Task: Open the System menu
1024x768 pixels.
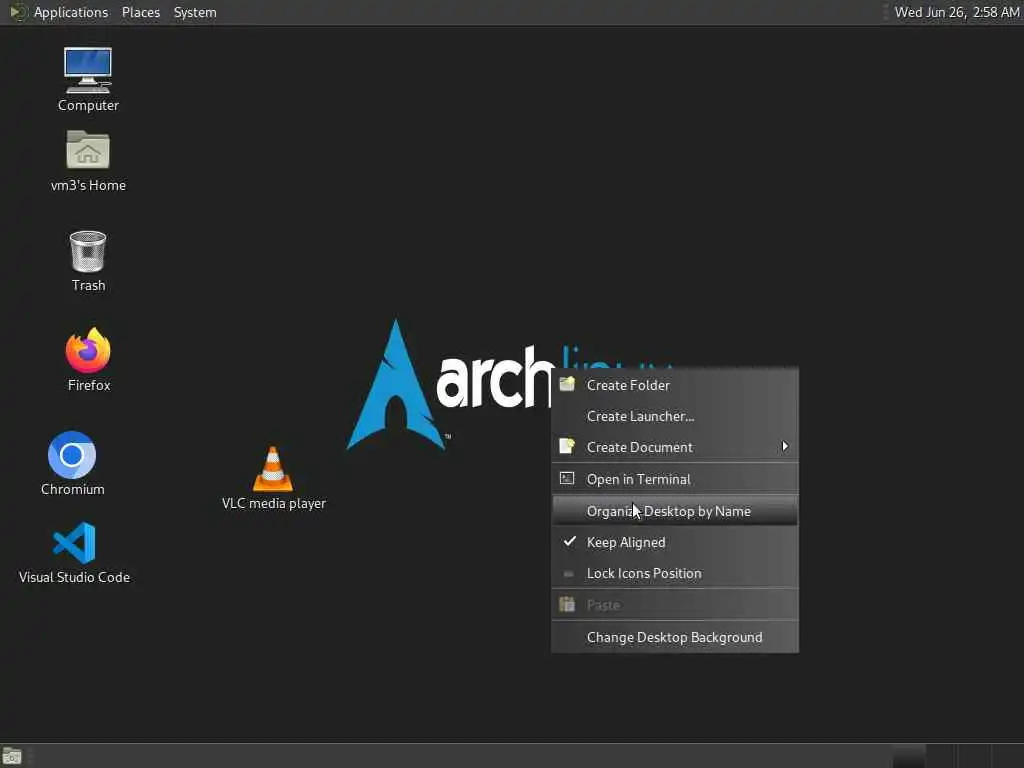Action: tap(195, 12)
